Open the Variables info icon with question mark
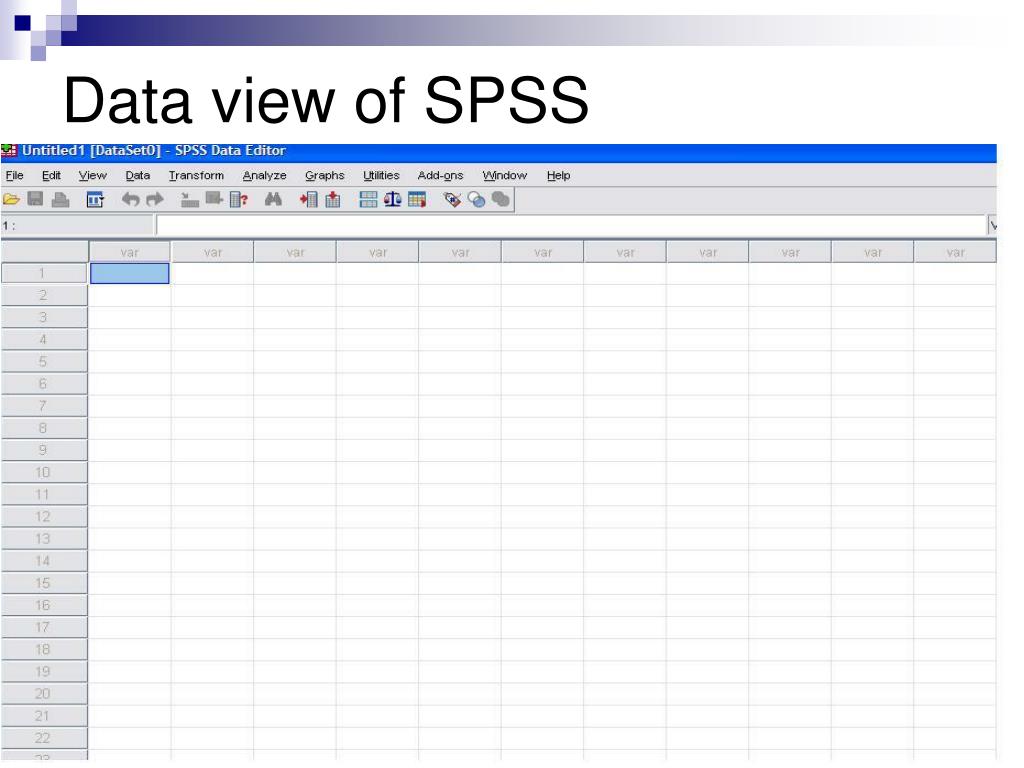The width and height of the screenshot is (1024, 768). (238, 200)
